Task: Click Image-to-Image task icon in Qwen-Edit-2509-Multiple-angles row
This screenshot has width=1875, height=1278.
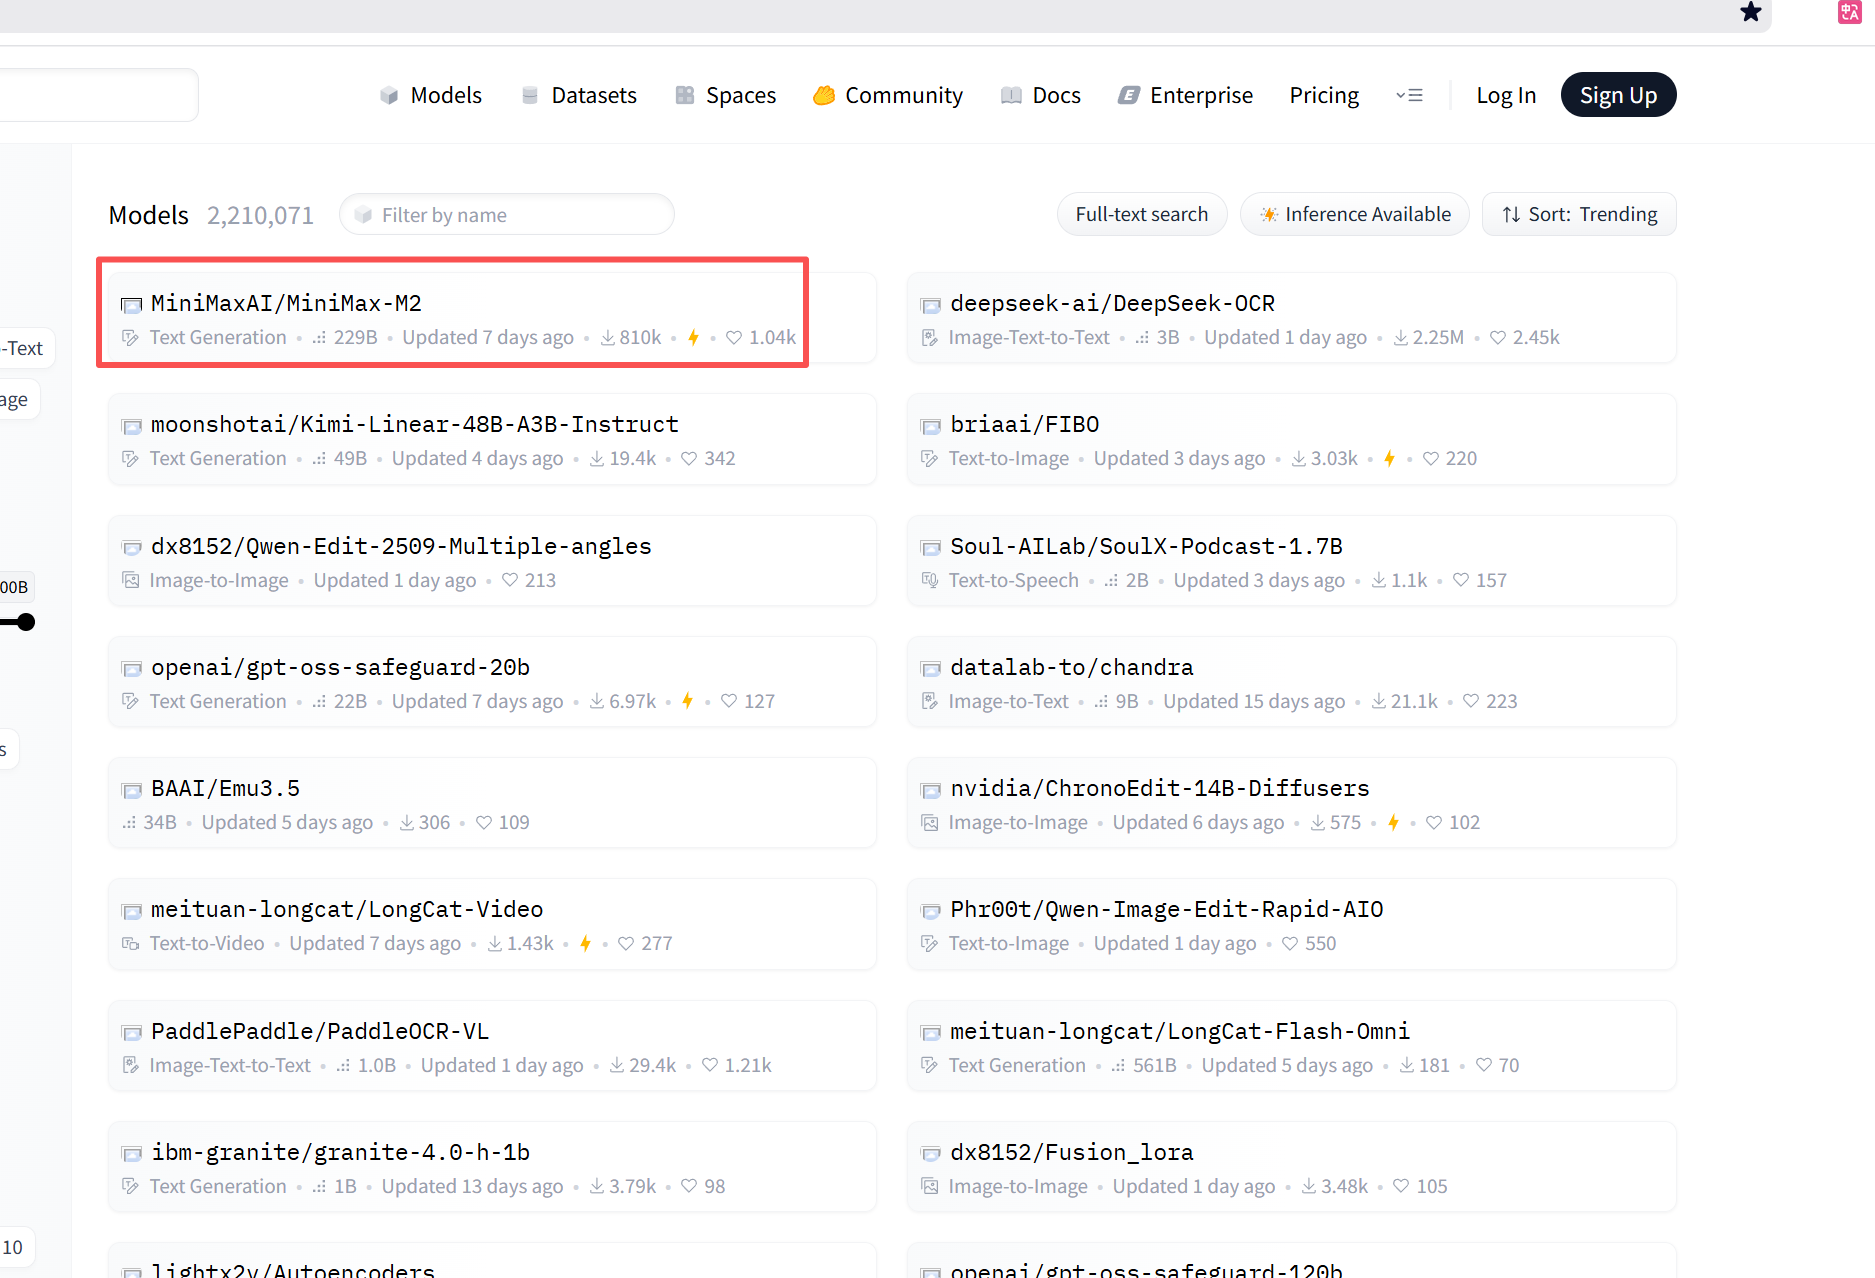Action: [x=130, y=580]
